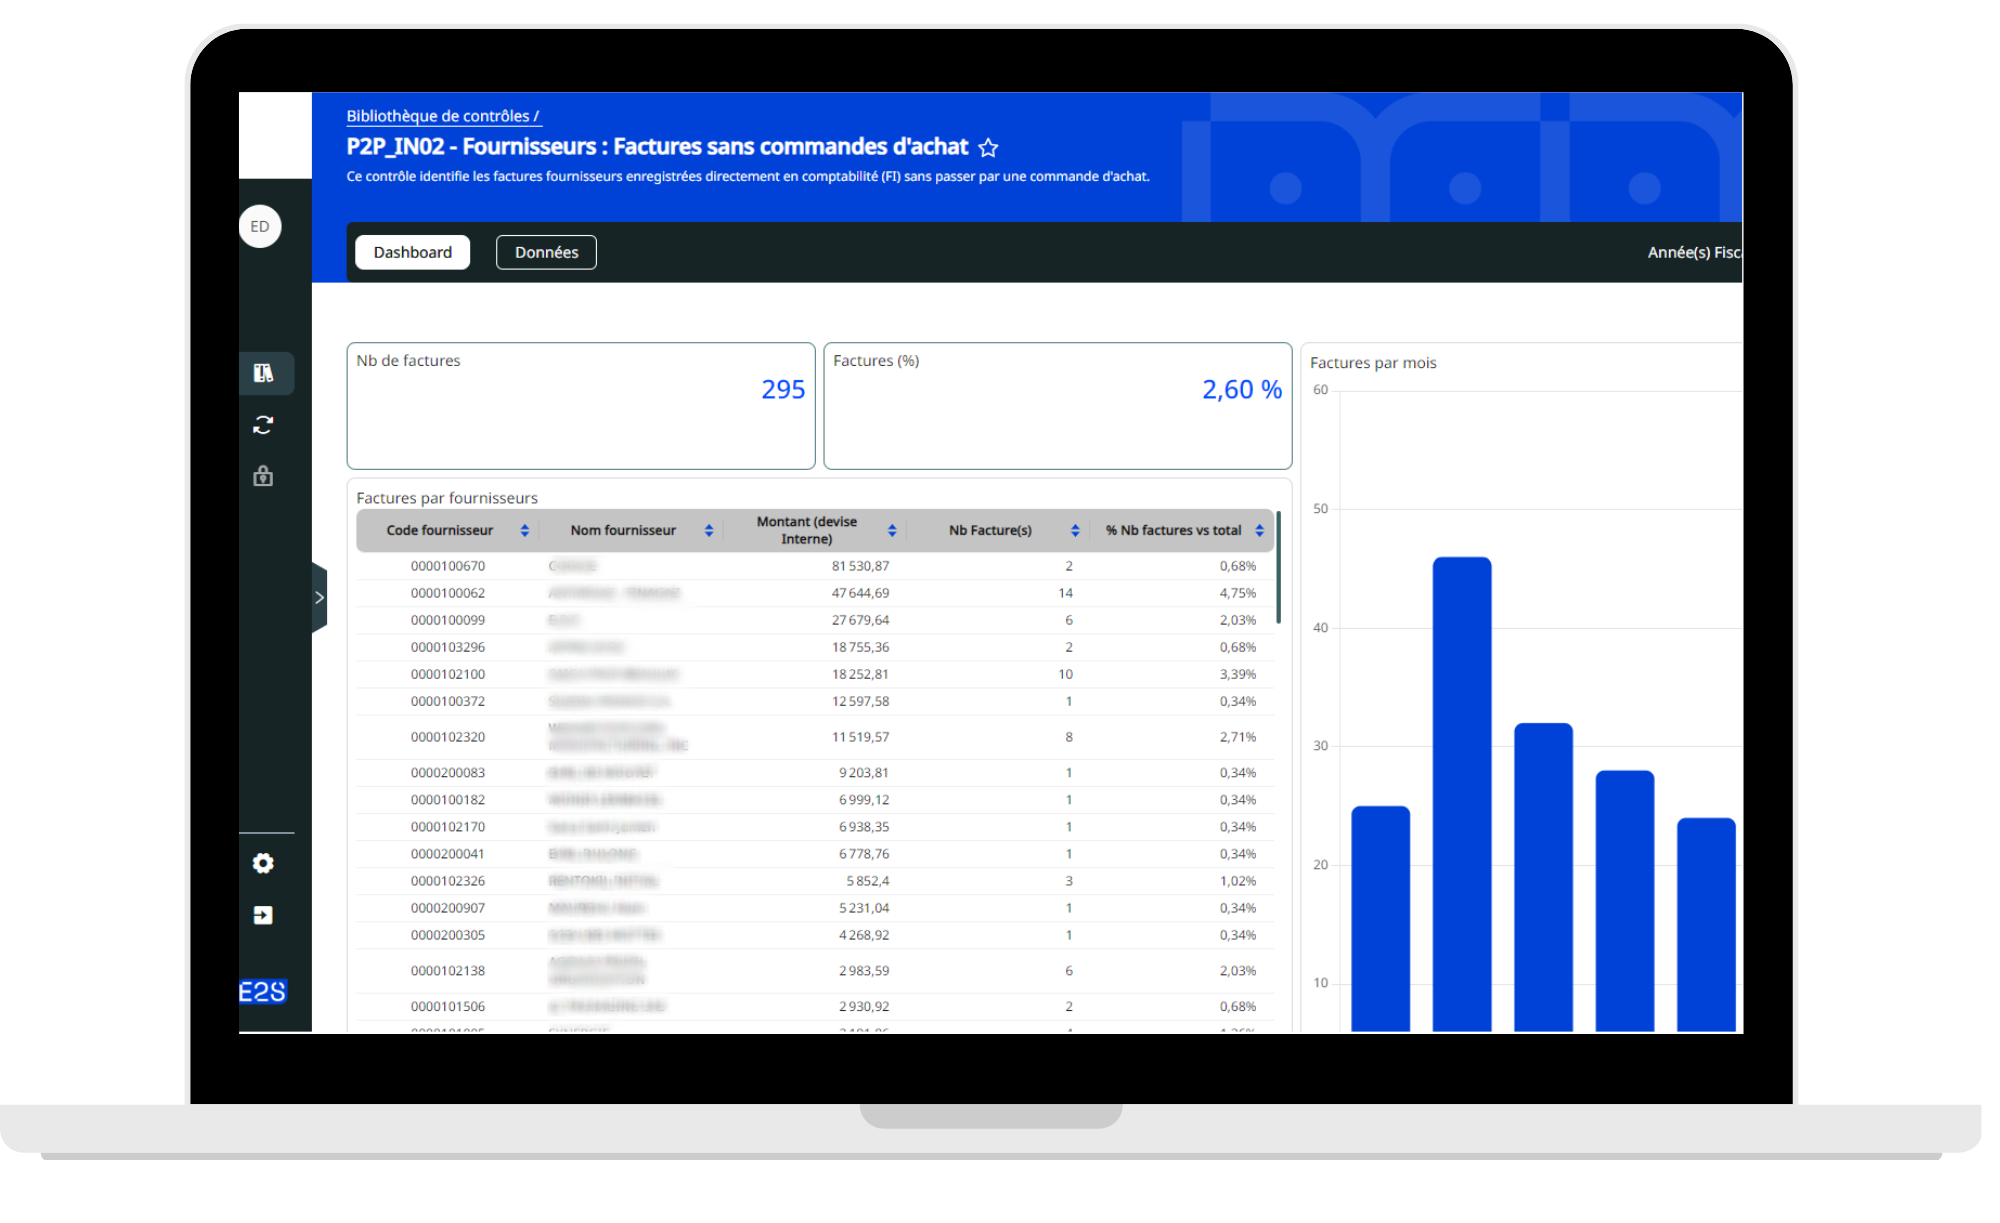This screenshot has width=2000, height=1223.
Task: Click the refresh sync sidebar icon
Action: [263, 425]
